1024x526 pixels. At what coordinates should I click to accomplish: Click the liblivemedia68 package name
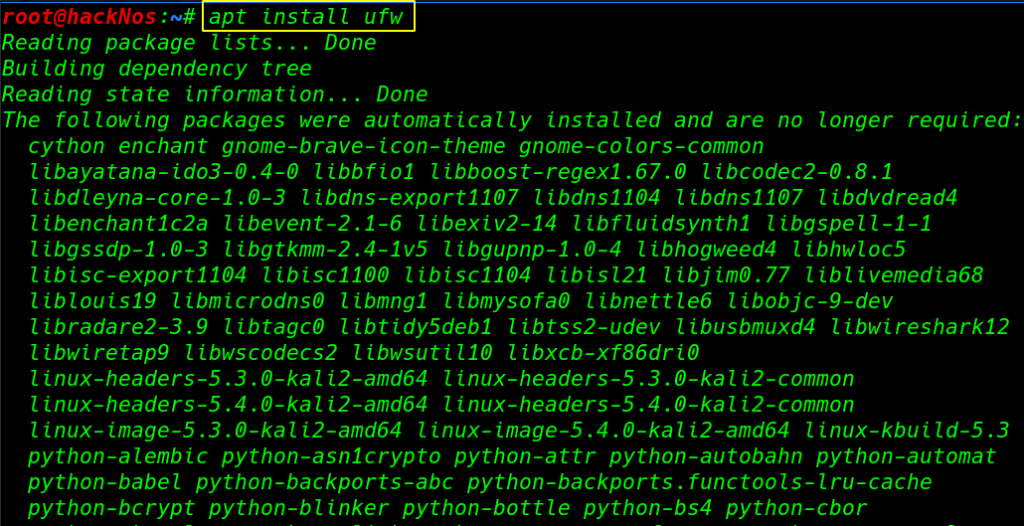893,275
